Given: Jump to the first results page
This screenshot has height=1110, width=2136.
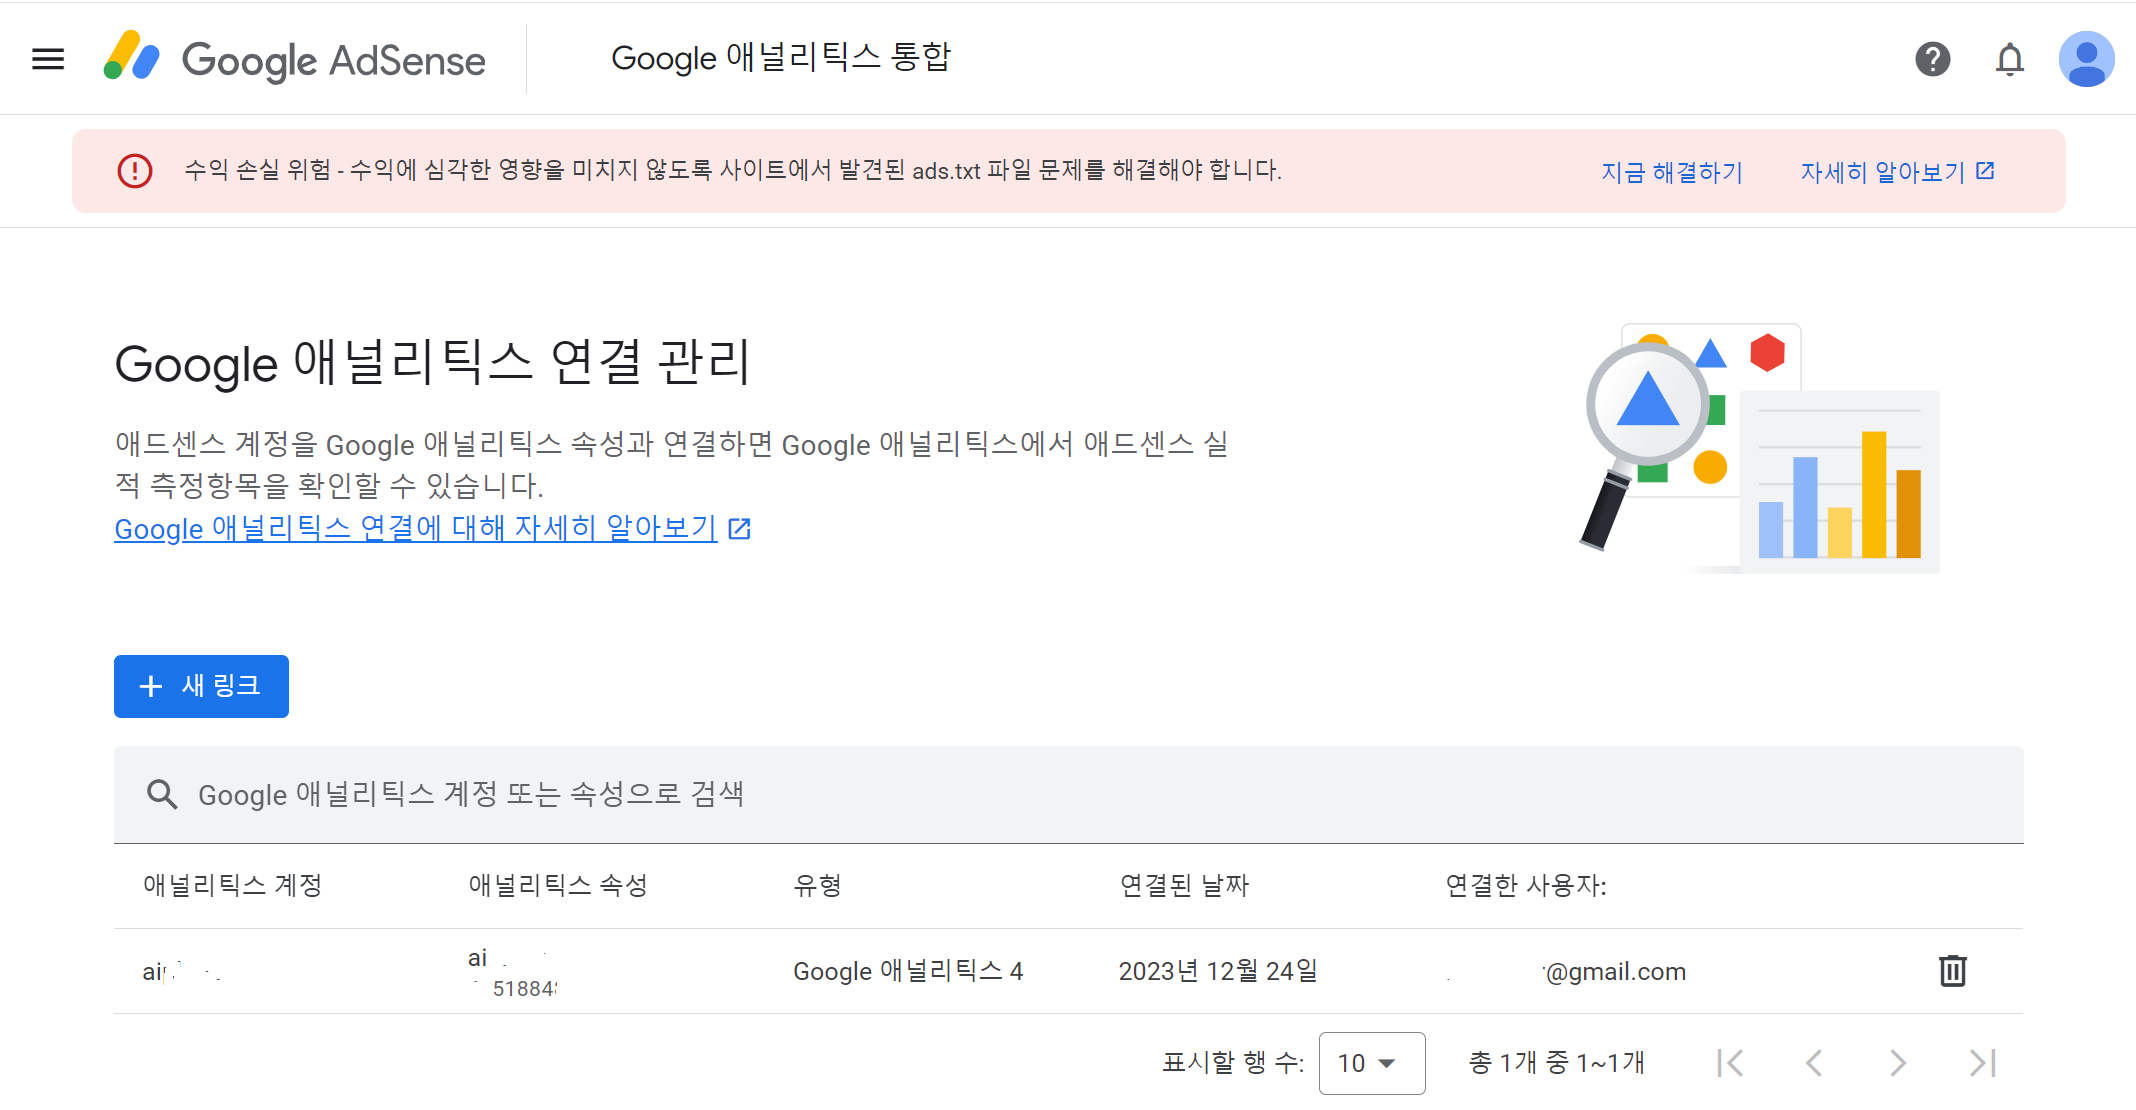Looking at the screenshot, I should (1730, 1063).
